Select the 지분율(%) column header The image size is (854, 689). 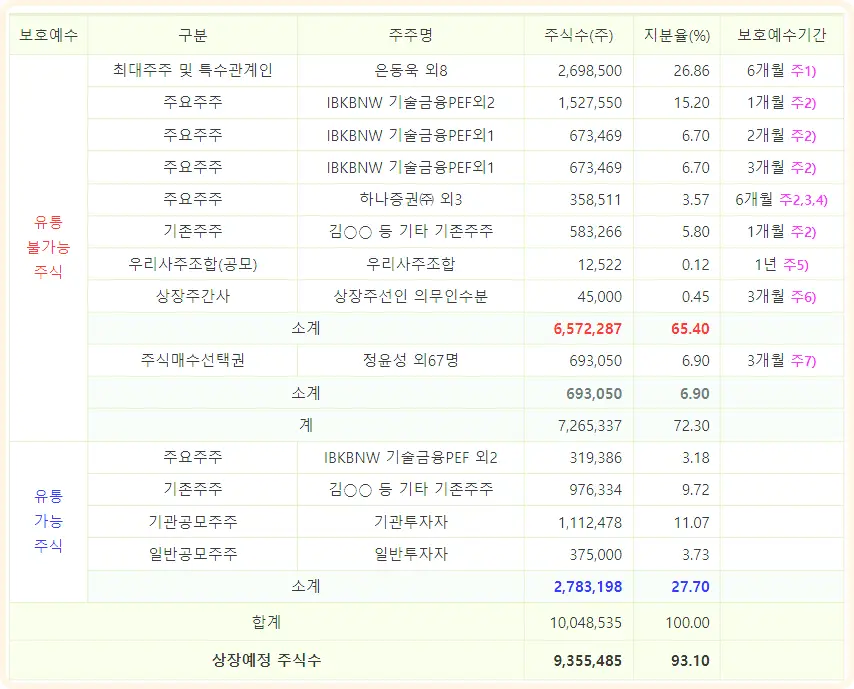click(677, 33)
